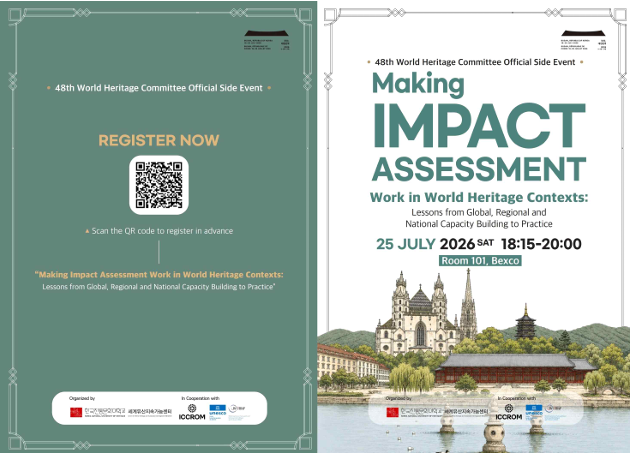Click 'Lessons from Global' subtitle on the green poster
This screenshot has height=453, width=630.
click(x=159, y=287)
